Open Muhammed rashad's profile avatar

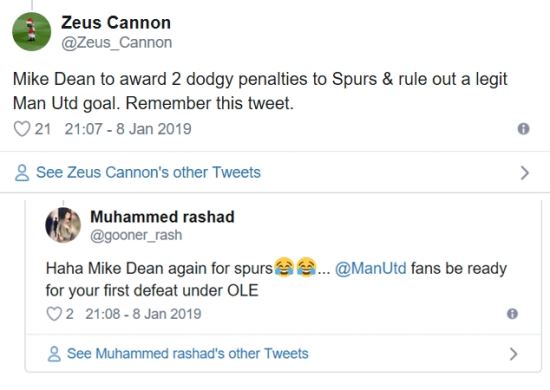point(63,225)
